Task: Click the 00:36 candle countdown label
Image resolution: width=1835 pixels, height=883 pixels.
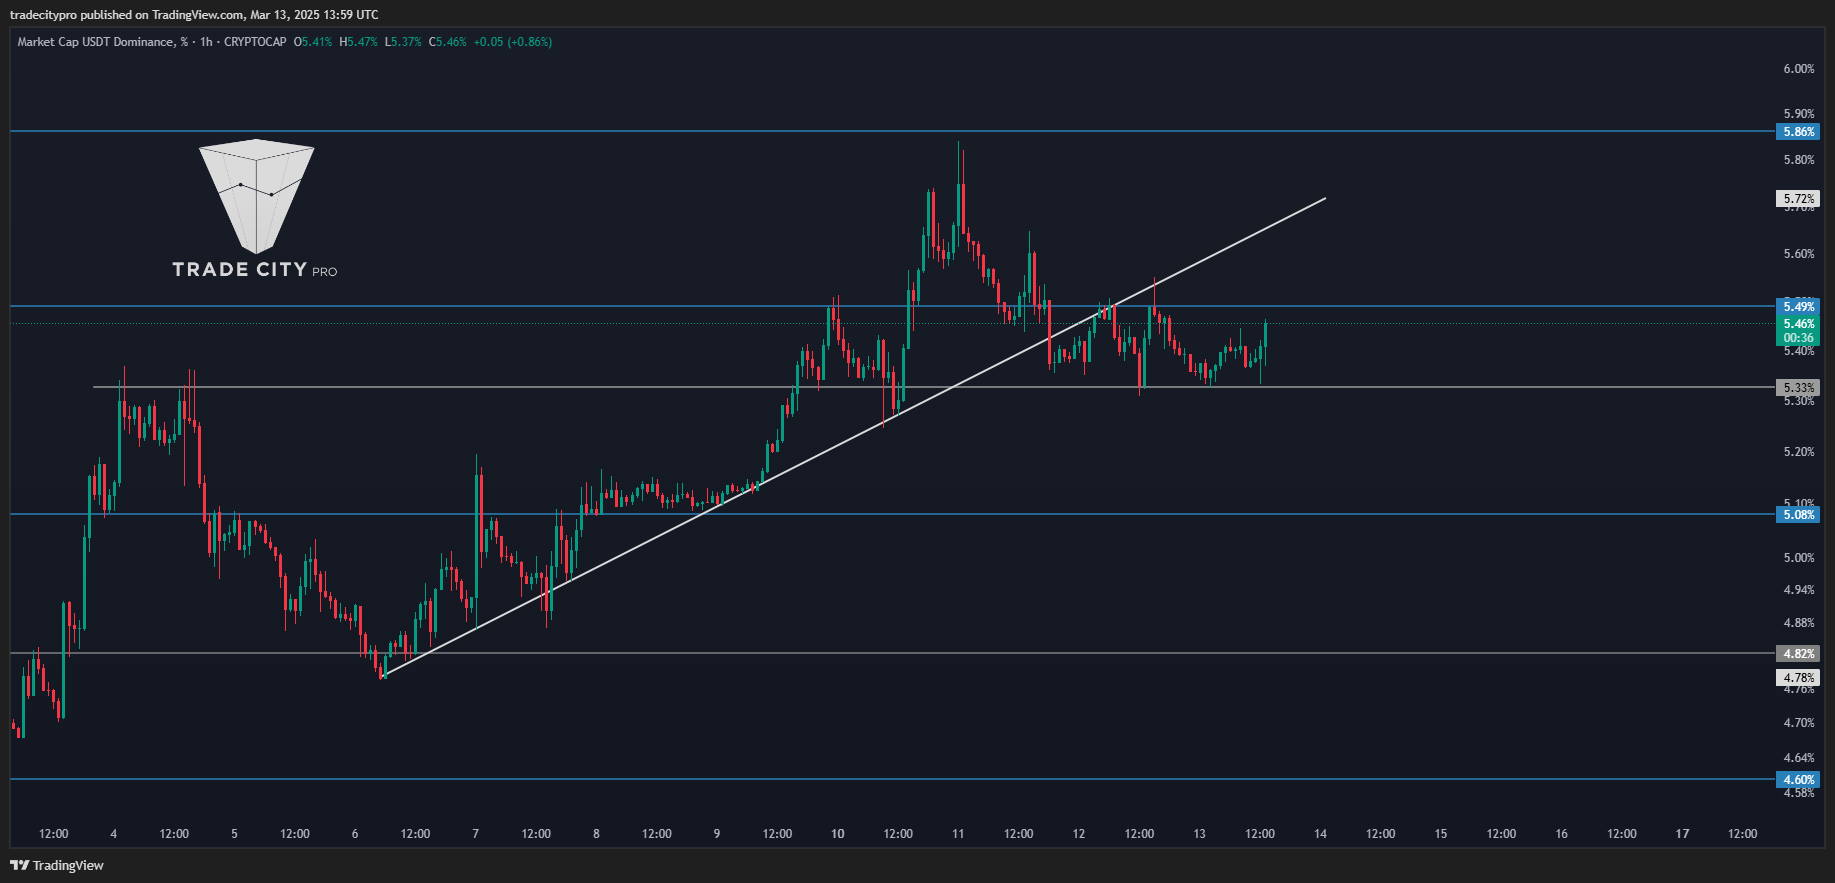Action: pos(1798,338)
